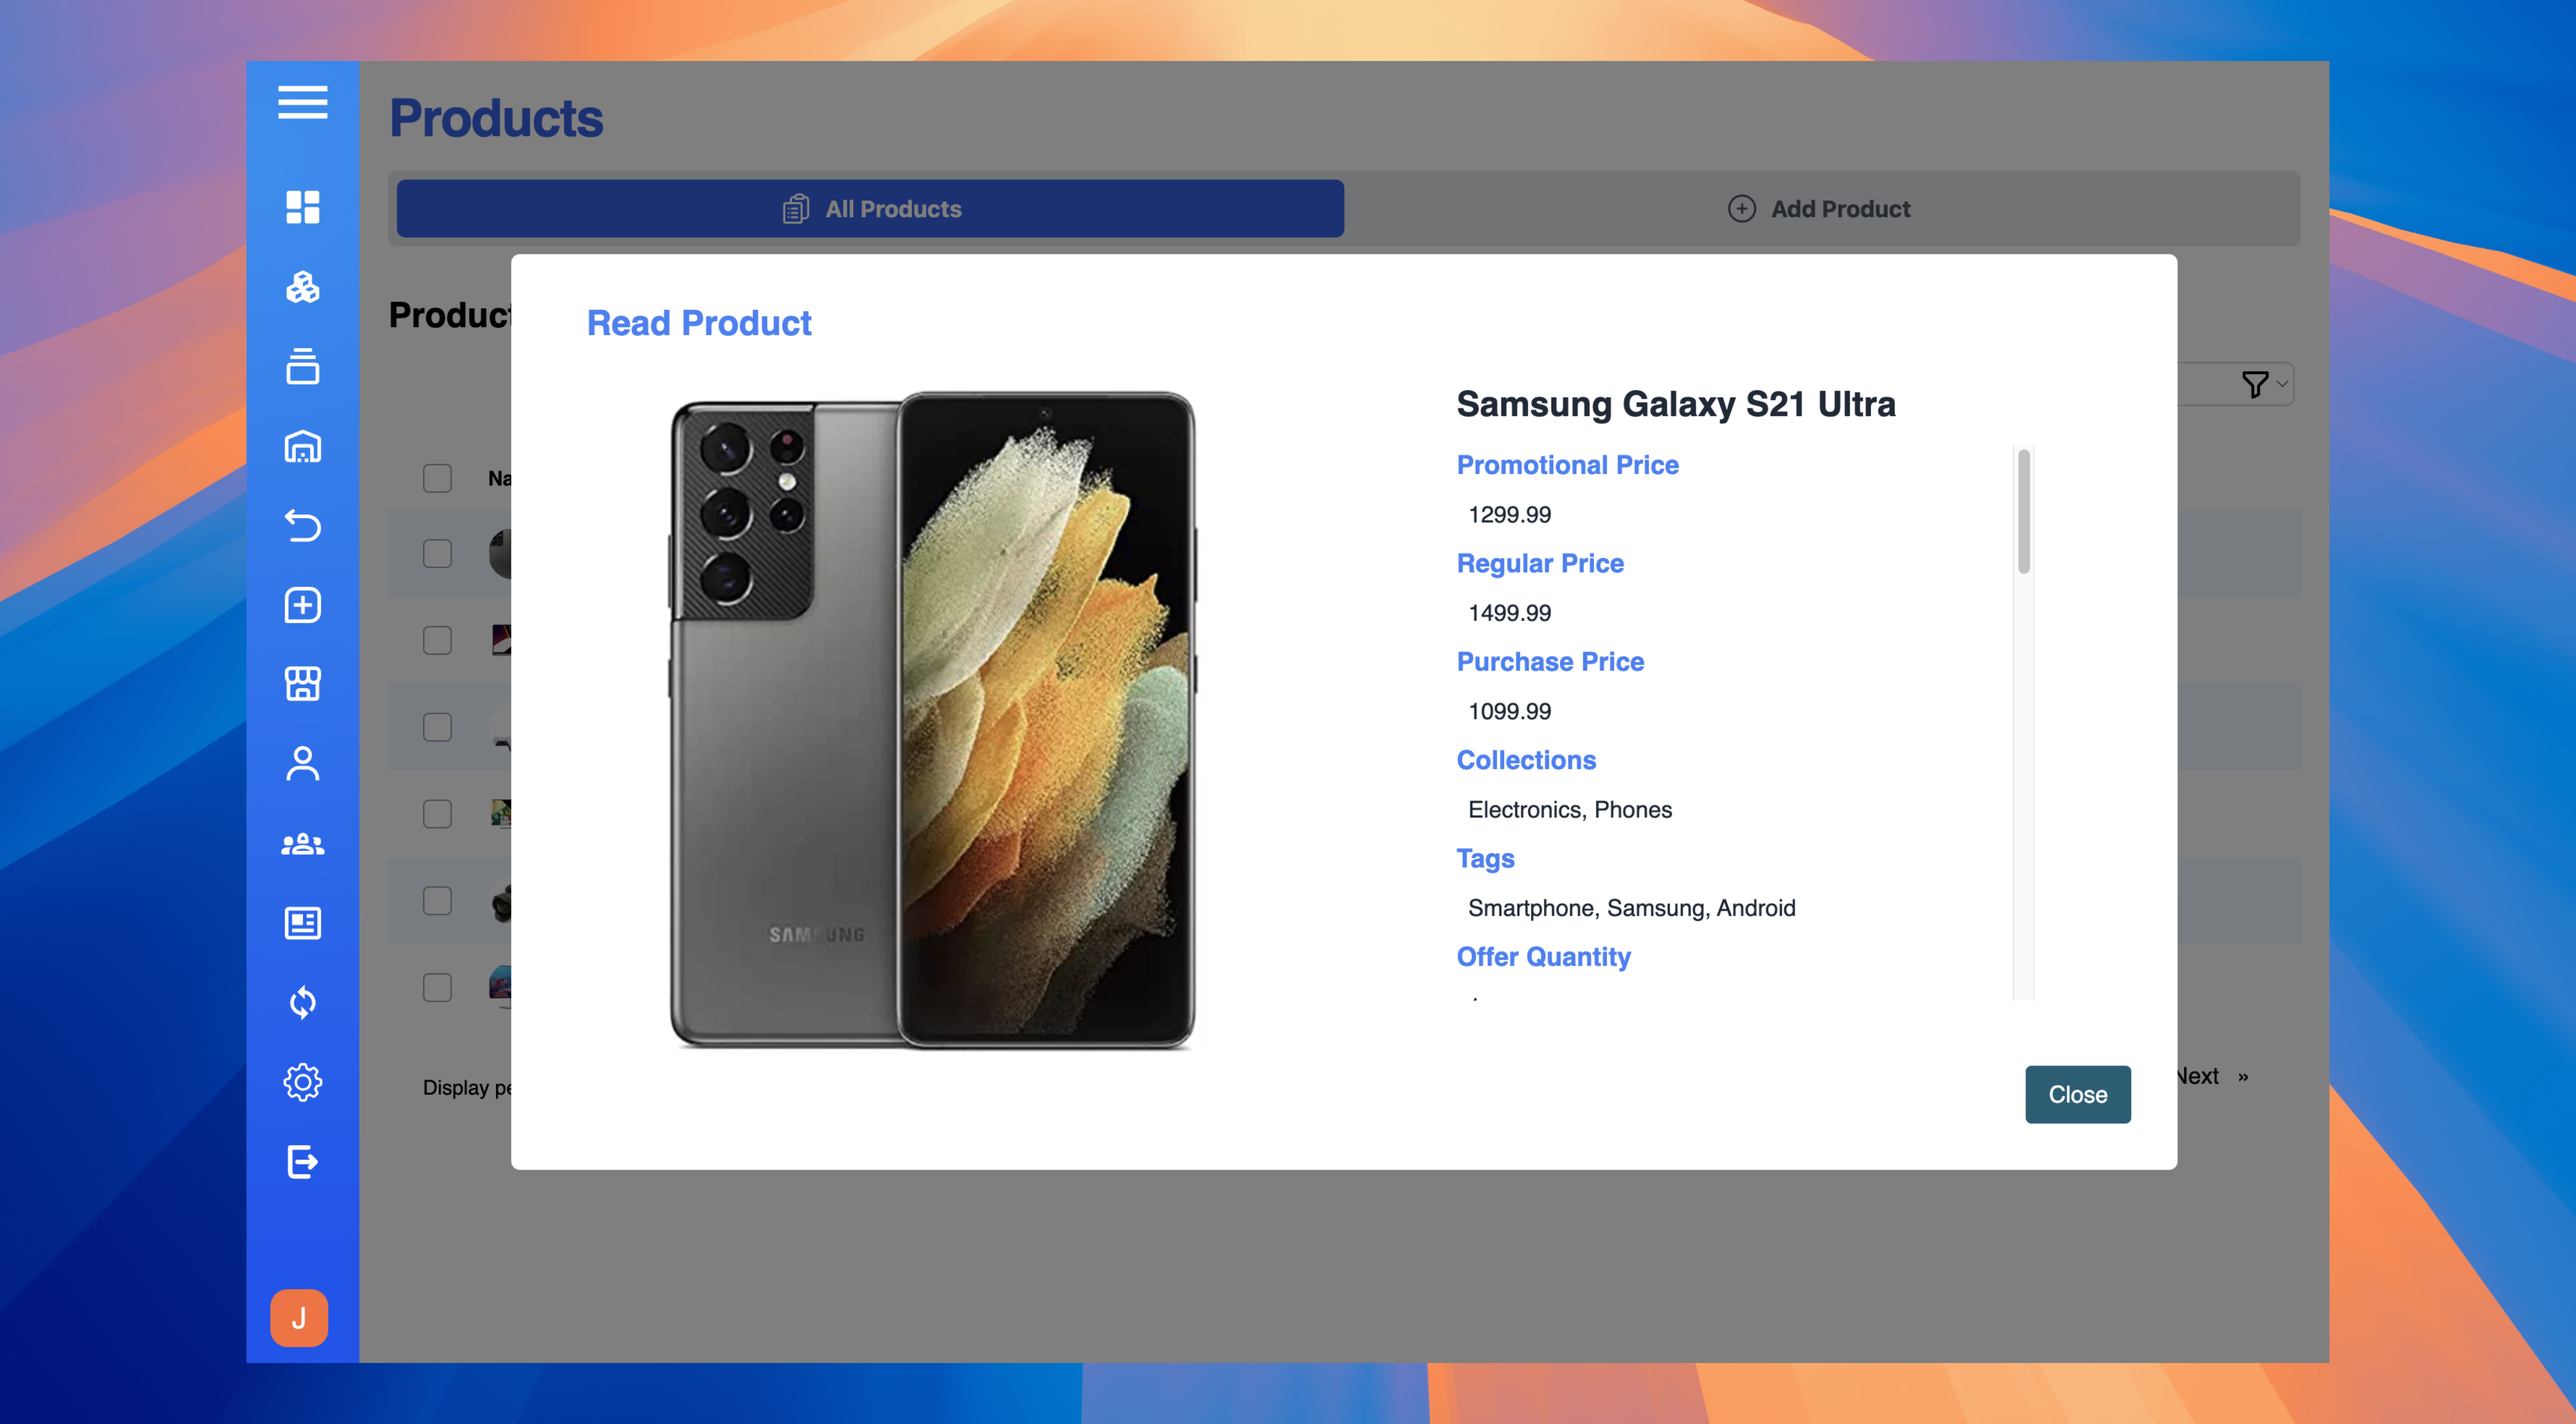2576x1424 pixels.
Task: Expand the filter funnel dropdown
Action: pos(2262,384)
